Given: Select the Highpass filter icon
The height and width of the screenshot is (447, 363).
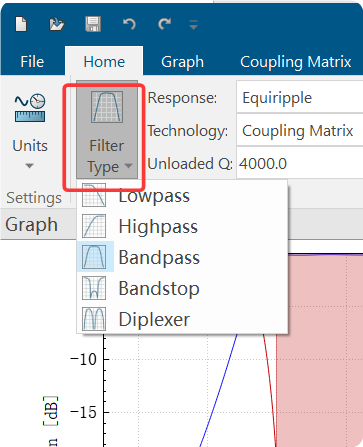Looking at the screenshot, I should [94, 226].
